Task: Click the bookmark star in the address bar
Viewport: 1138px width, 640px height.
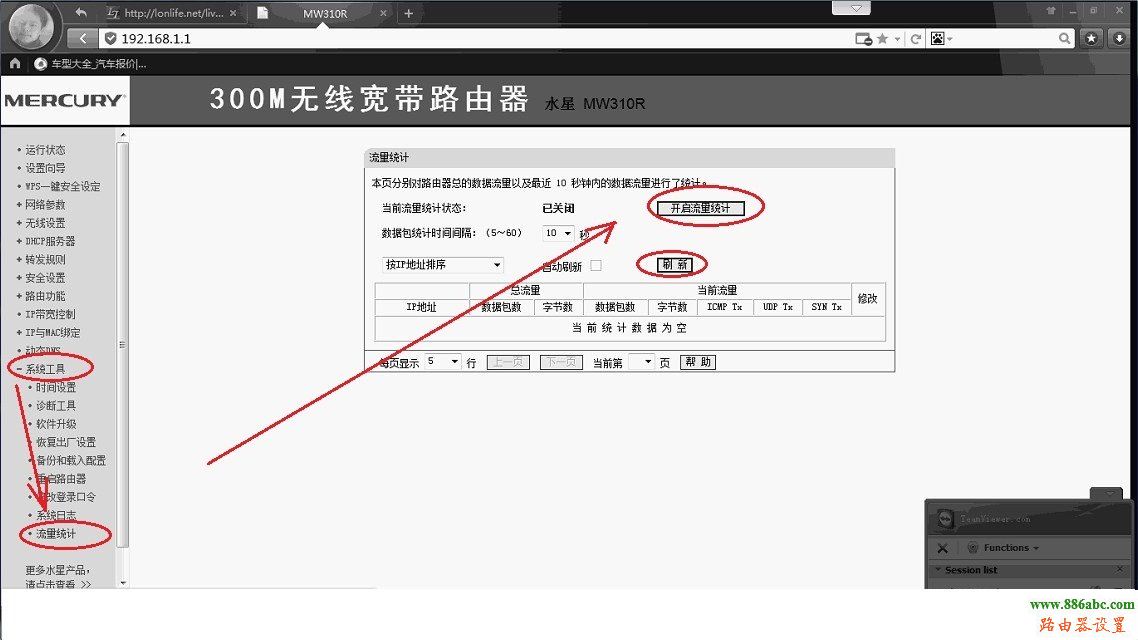Action: click(882, 38)
